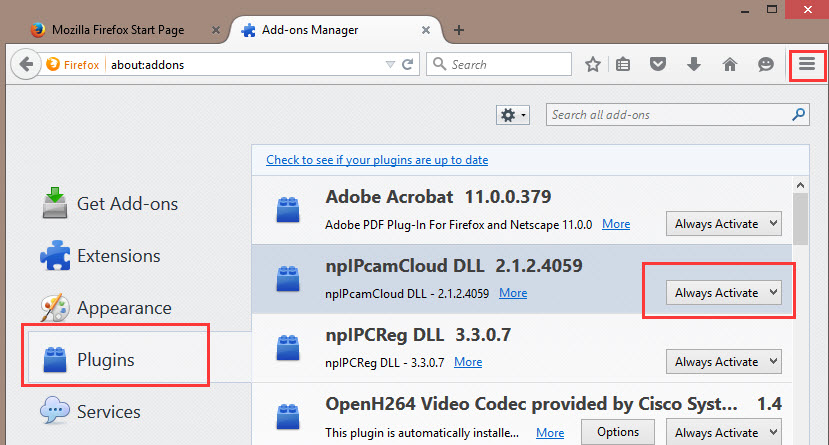Viewport: 829px width, 445px height.
Task: Select Extensions in the sidebar
Action: [x=118, y=256]
